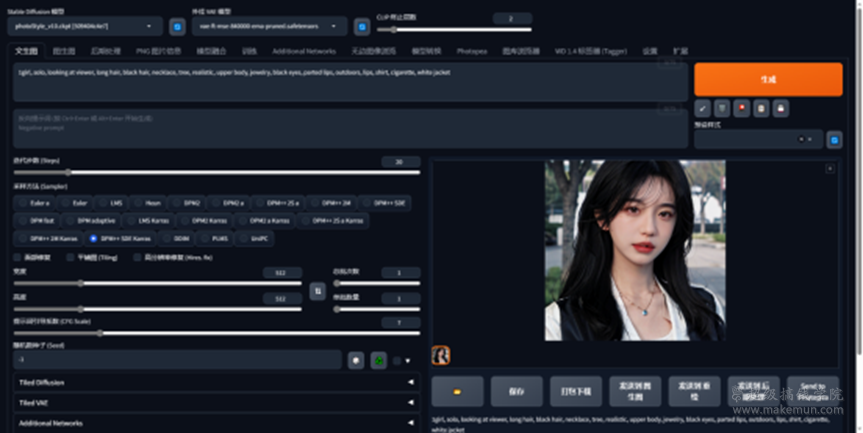
Task: Click the refresh icon beside the checkpoint dropdown
Action: [177, 26]
